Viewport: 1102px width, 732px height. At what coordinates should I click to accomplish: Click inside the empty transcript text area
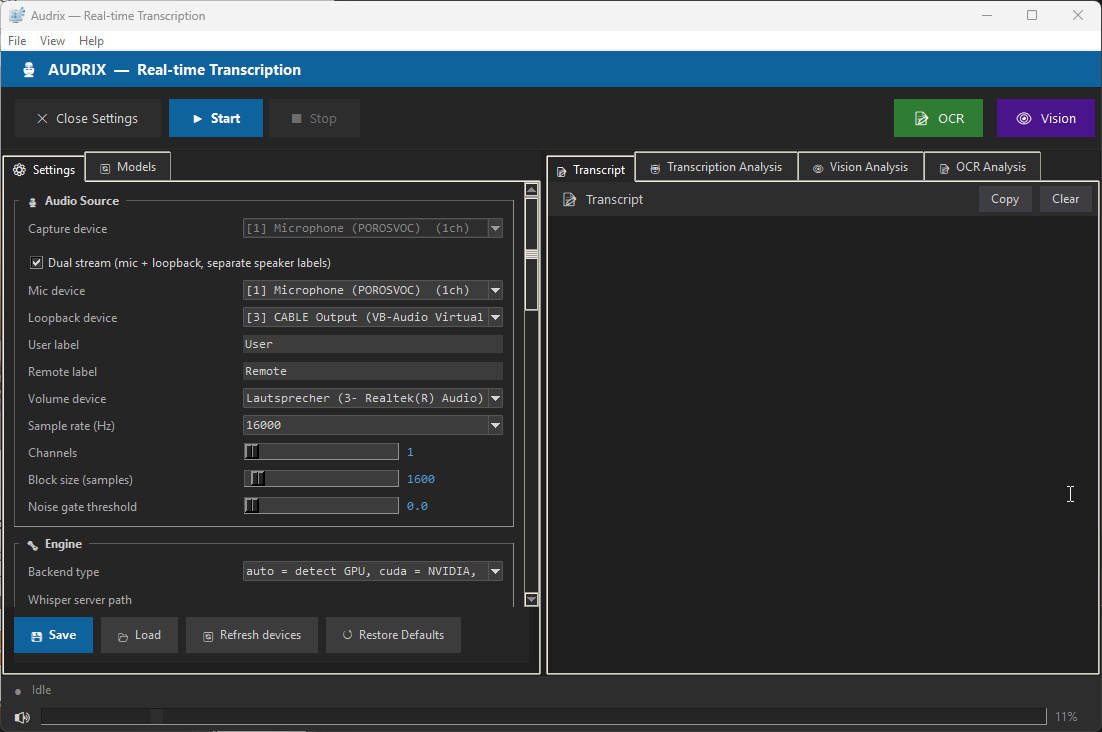point(823,443)
